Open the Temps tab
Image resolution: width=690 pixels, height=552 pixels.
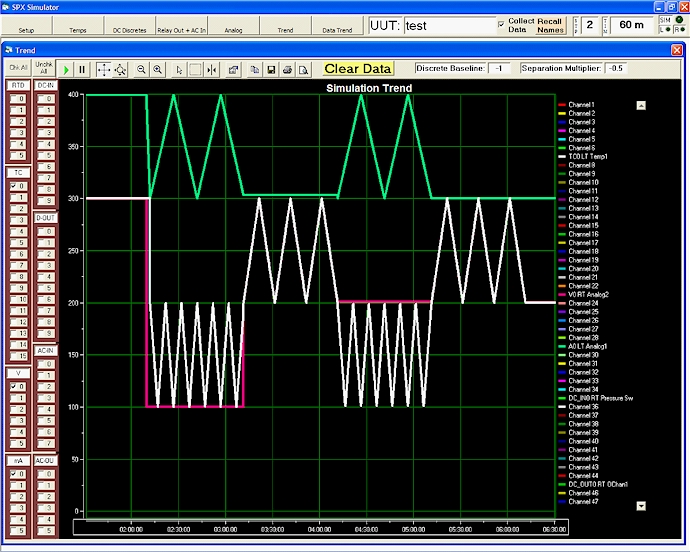tap(78, 26)
